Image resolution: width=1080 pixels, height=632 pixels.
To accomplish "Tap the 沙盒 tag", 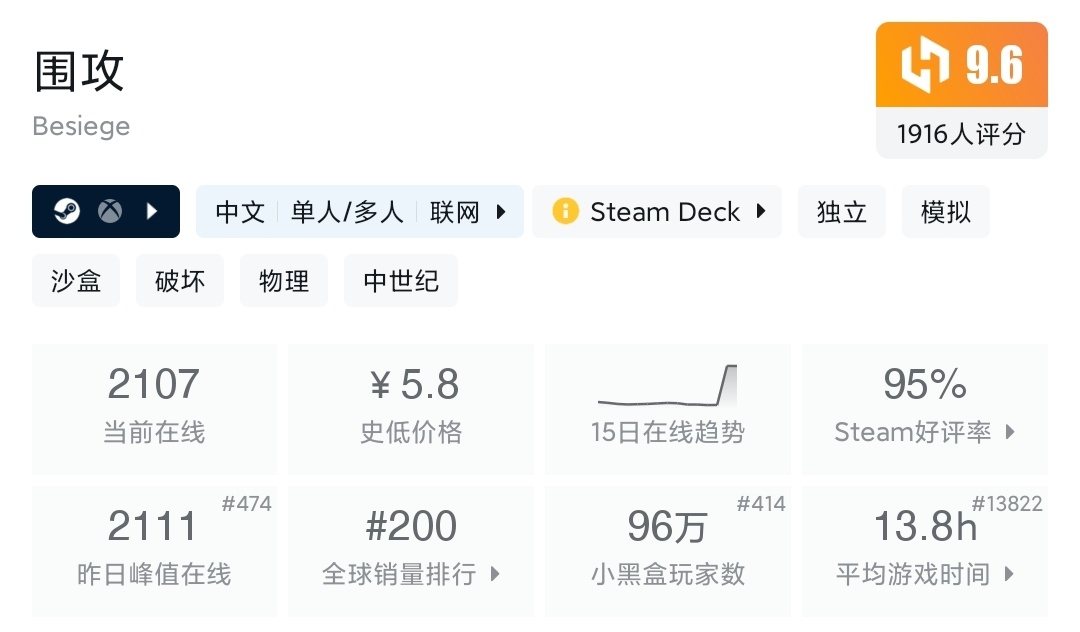I will 76,281.
